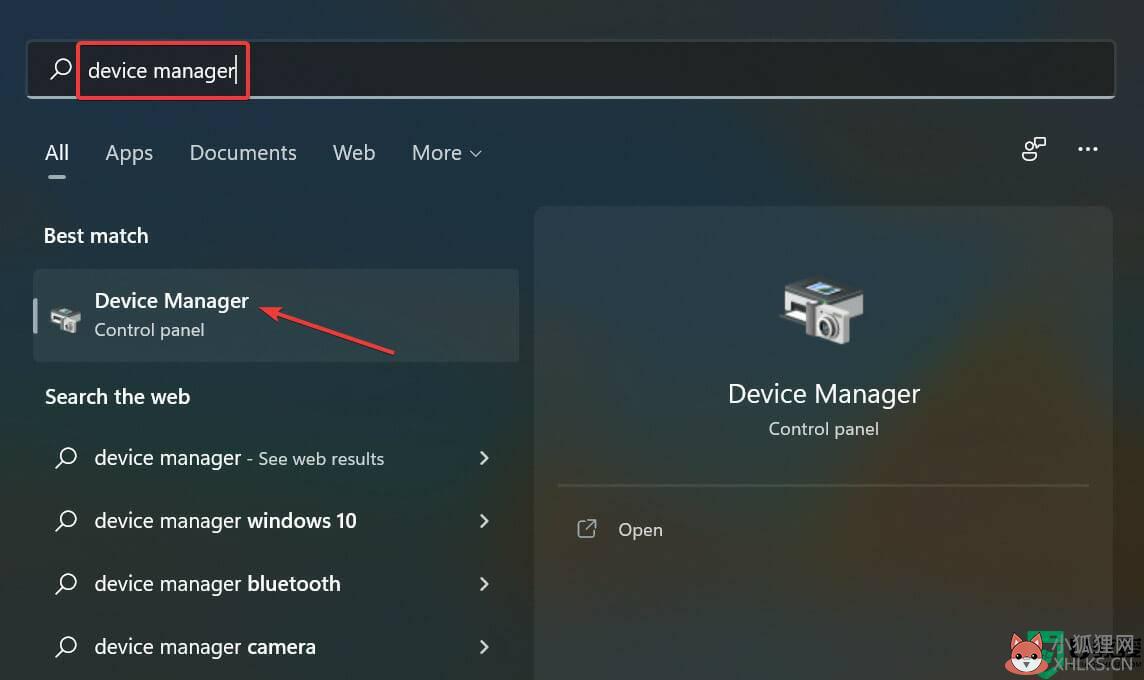Expand the 'device manager bluetooth' chevron
This screenshot has width=1144, height=680.
[484, 584]
